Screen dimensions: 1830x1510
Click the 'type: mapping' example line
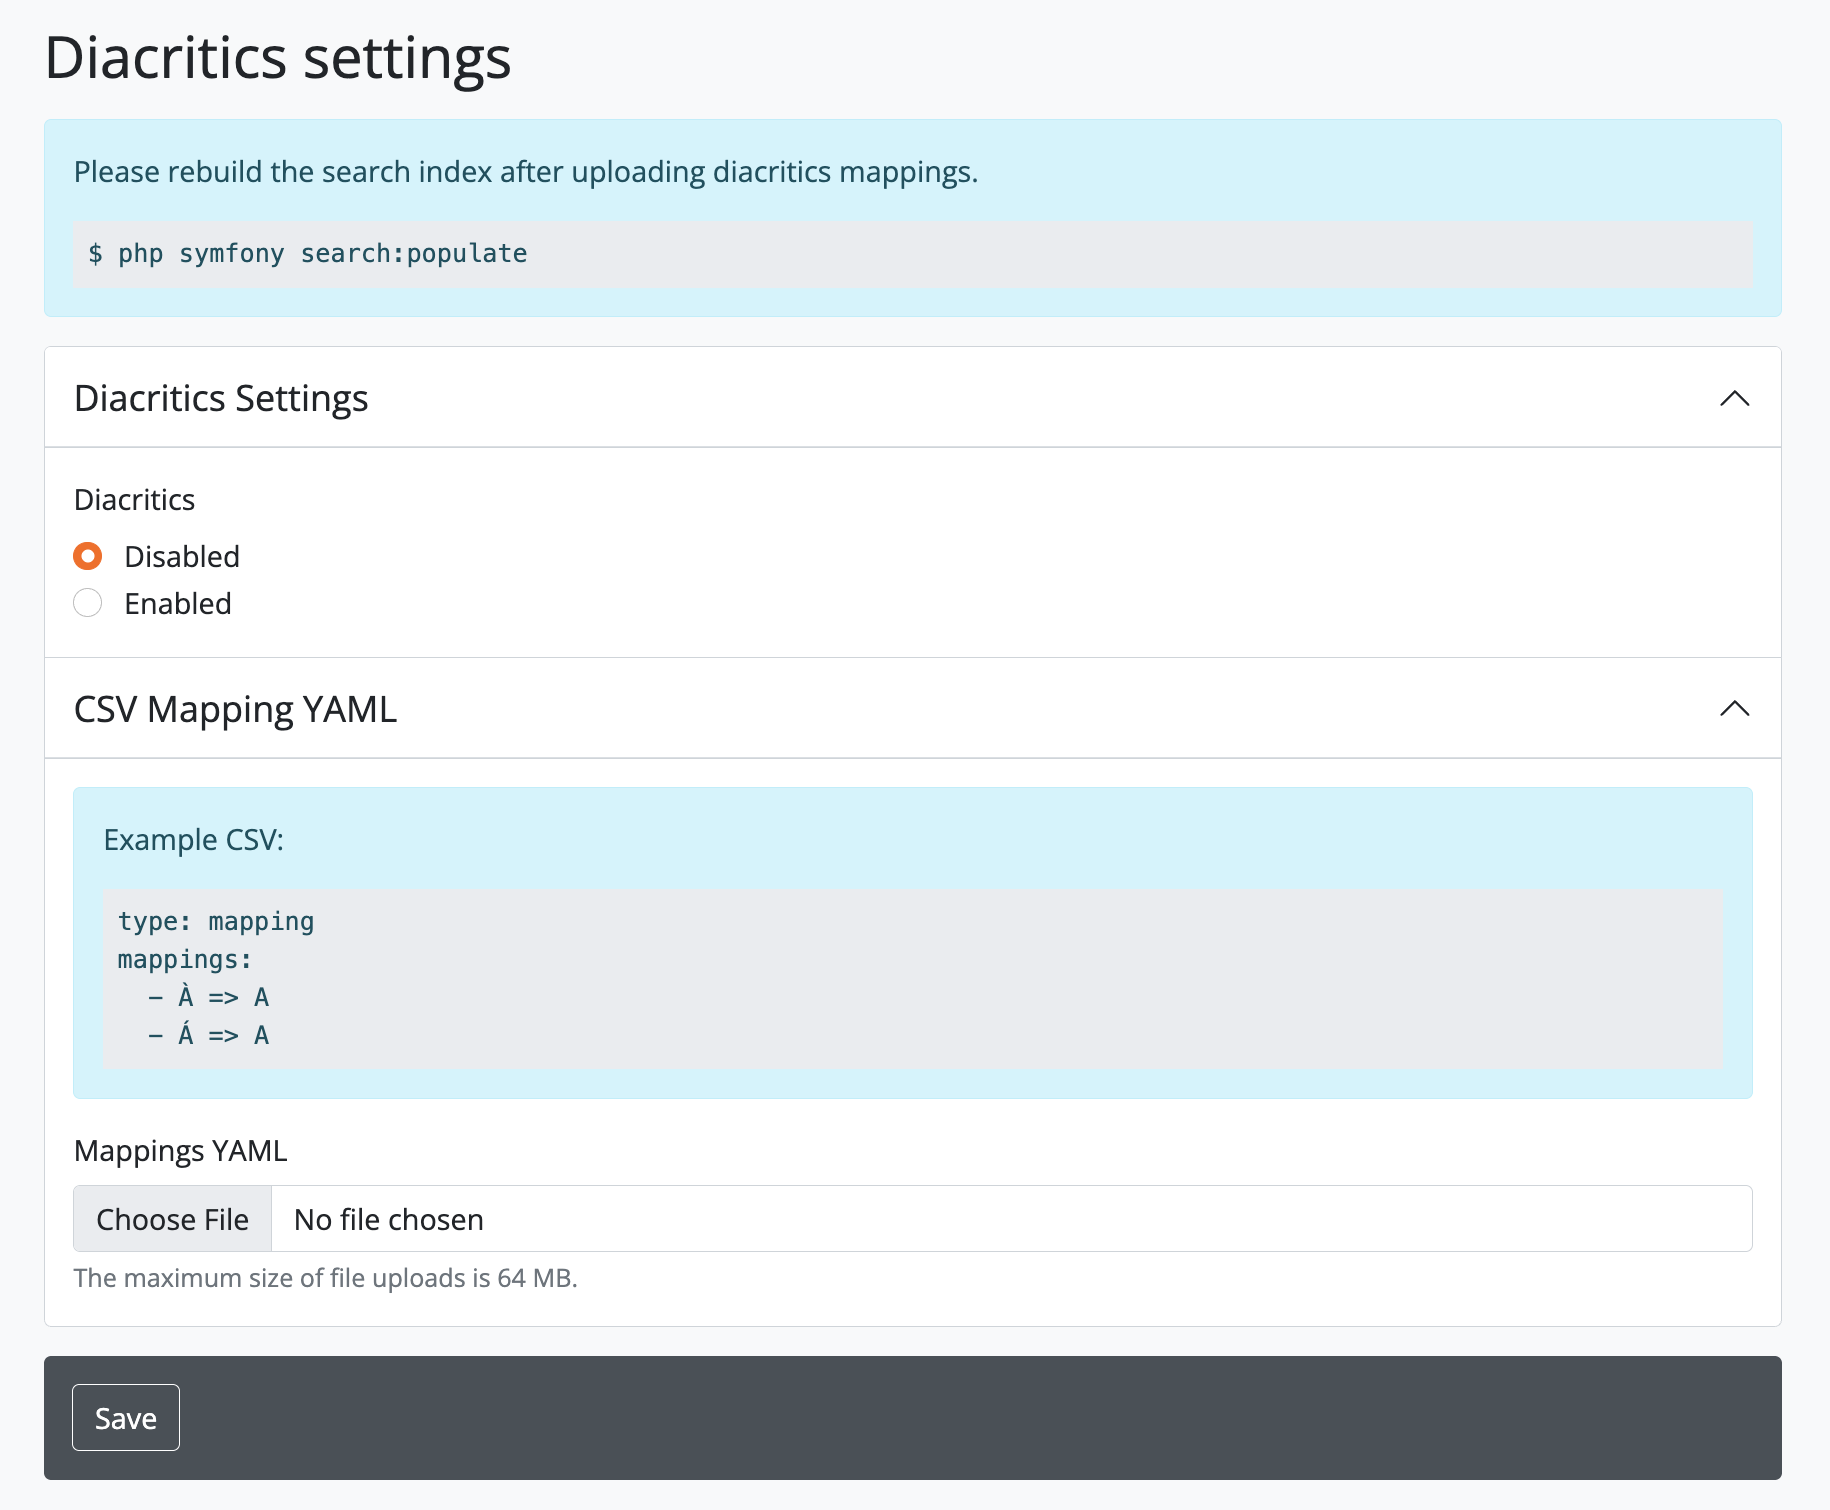(216, 921)
